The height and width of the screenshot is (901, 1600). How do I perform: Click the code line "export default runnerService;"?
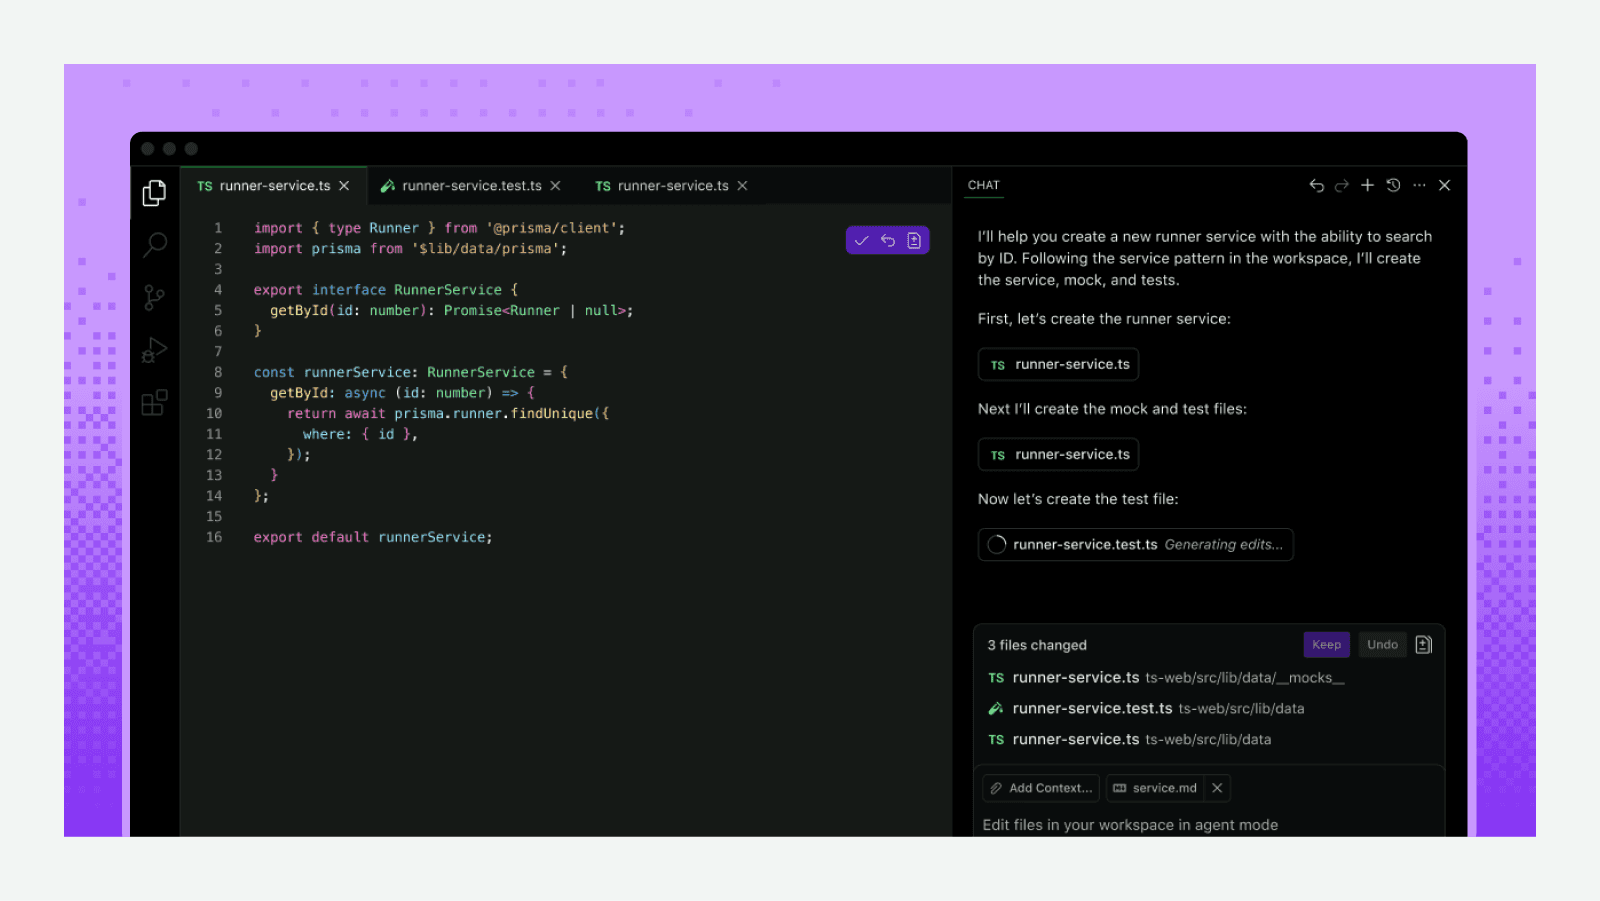[373, 537]
